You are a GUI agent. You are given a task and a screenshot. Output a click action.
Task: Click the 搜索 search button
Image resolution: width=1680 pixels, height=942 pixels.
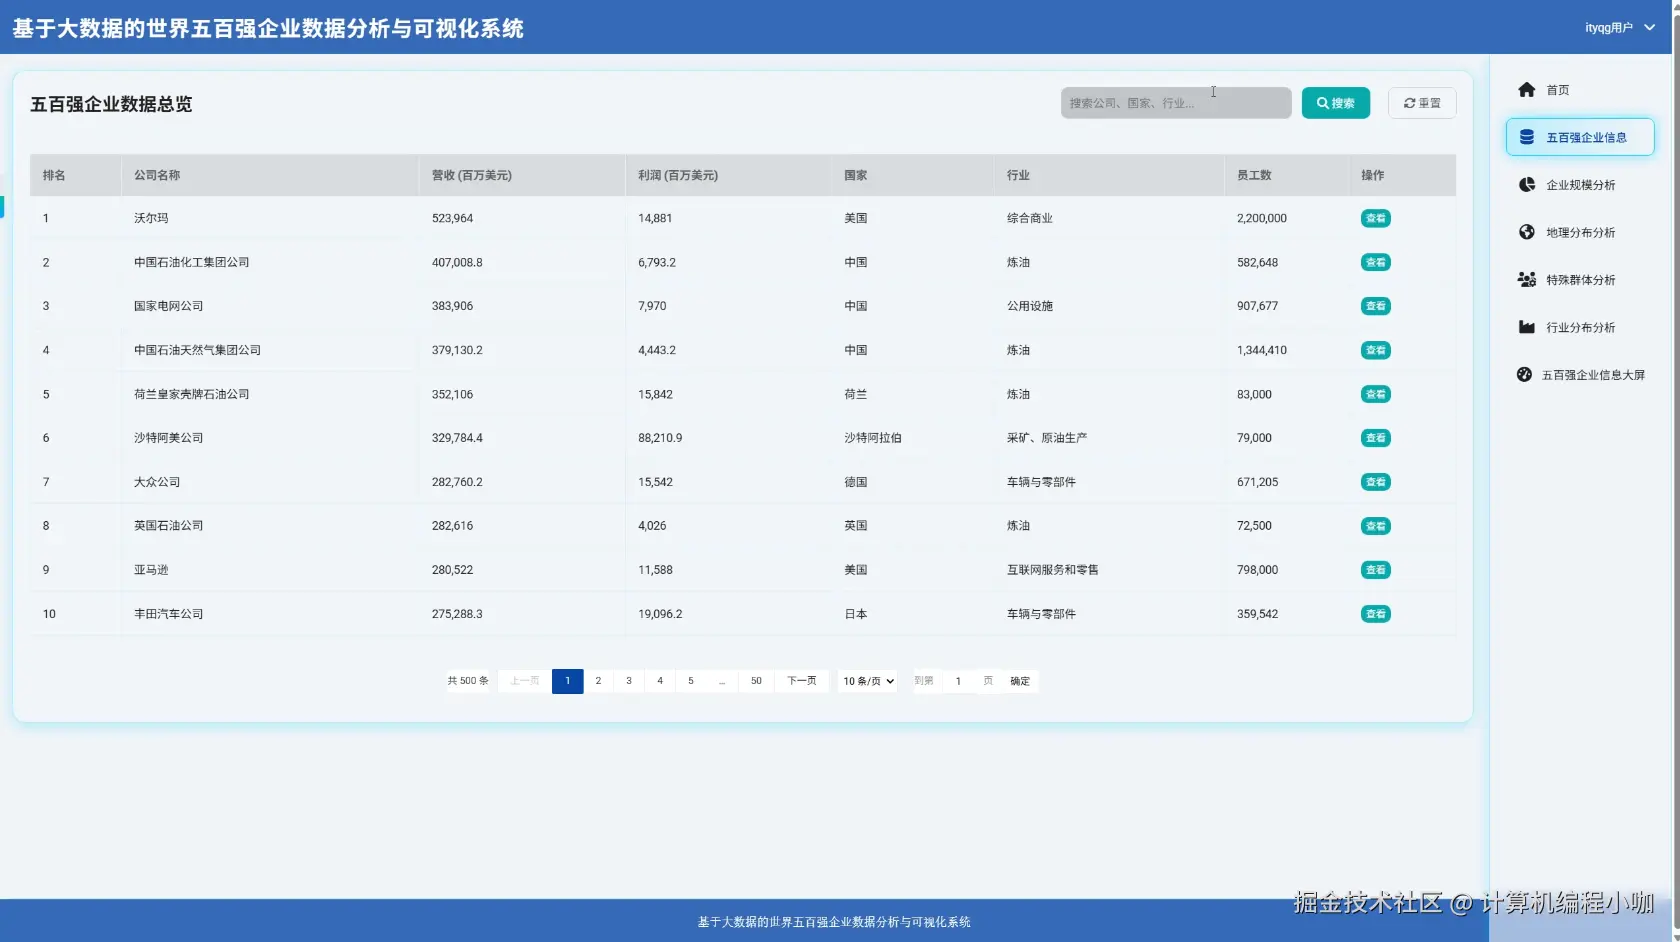1336,103
